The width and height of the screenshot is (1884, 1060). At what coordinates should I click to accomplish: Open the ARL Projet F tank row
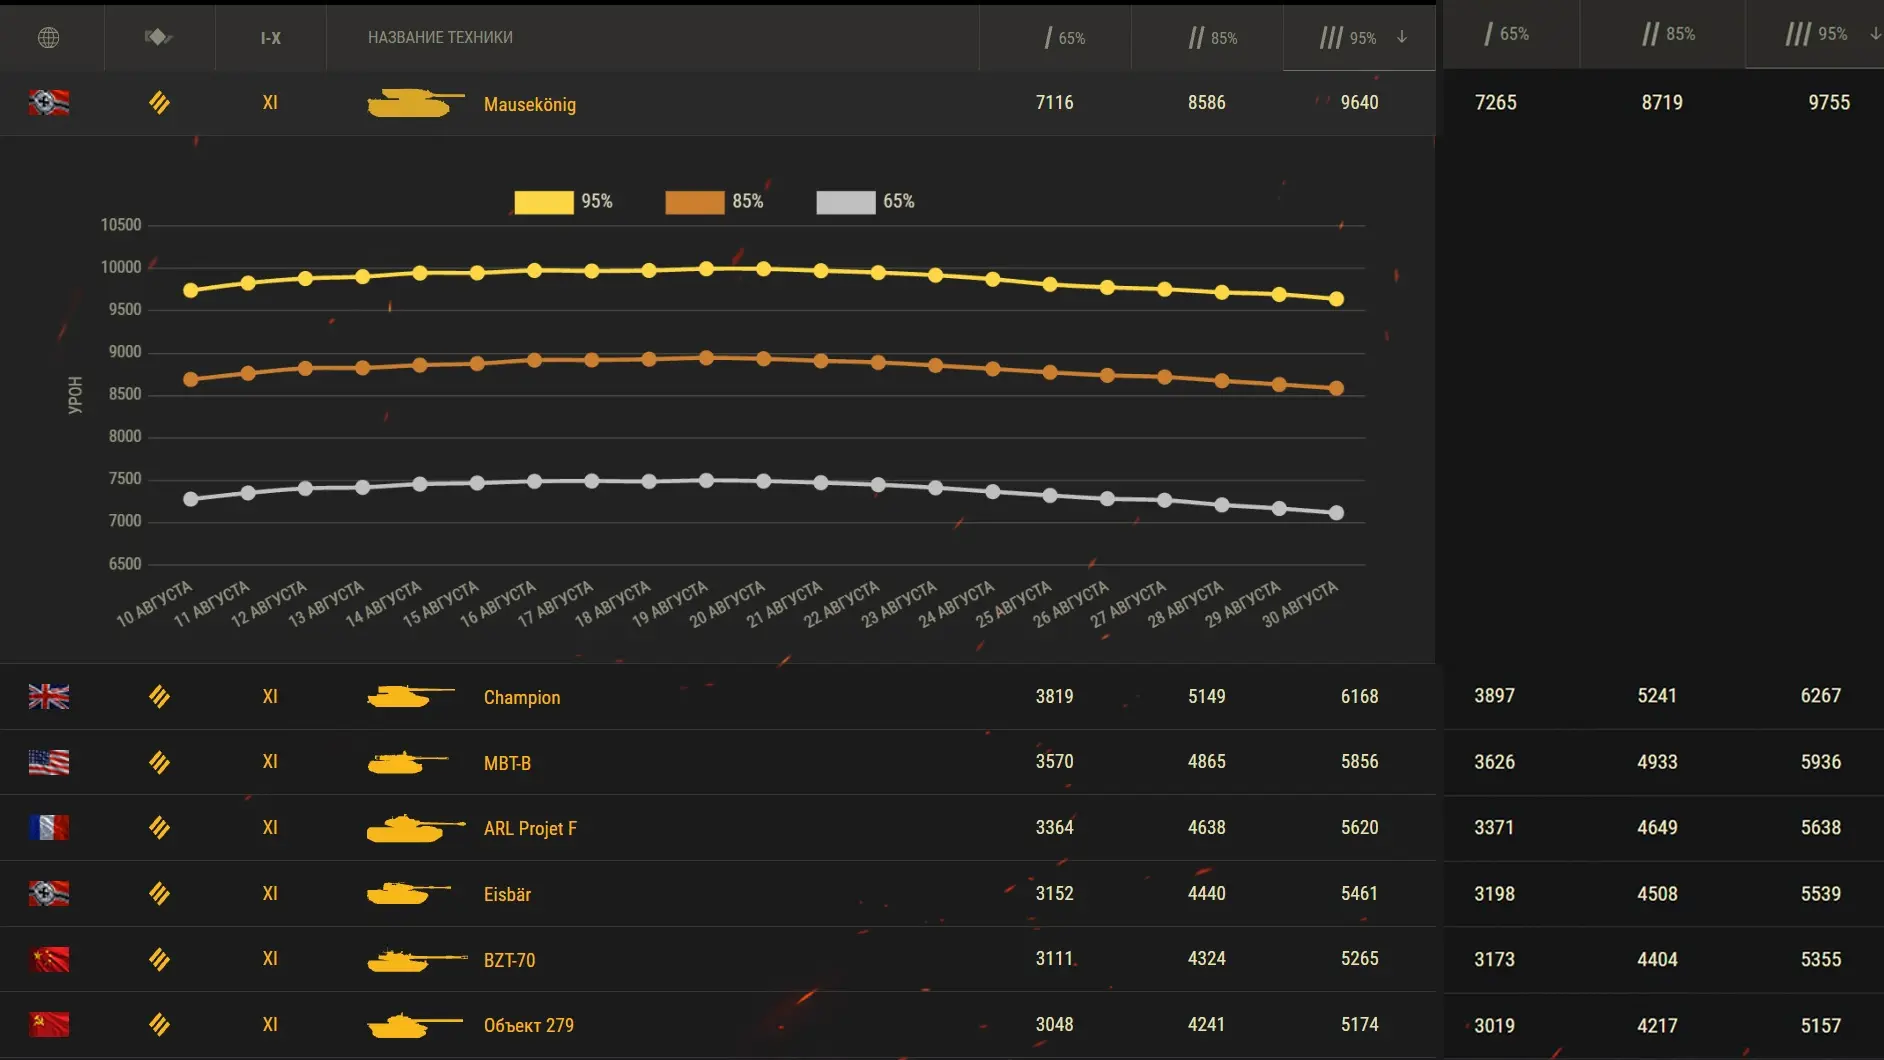point(717,828)
